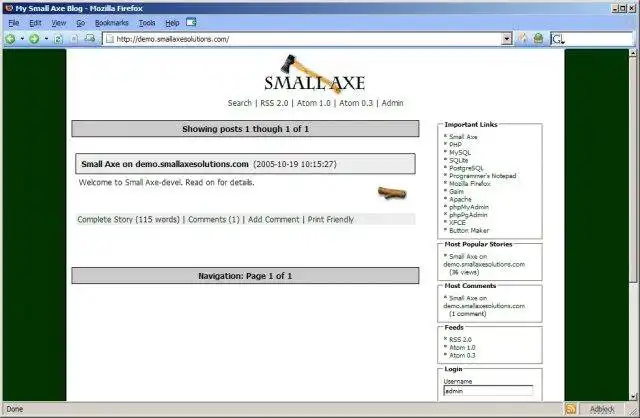This screenshot has width=640, height=418.
Task: Open Atom 1.0 in Feeds box
Action: coord(462,347)
